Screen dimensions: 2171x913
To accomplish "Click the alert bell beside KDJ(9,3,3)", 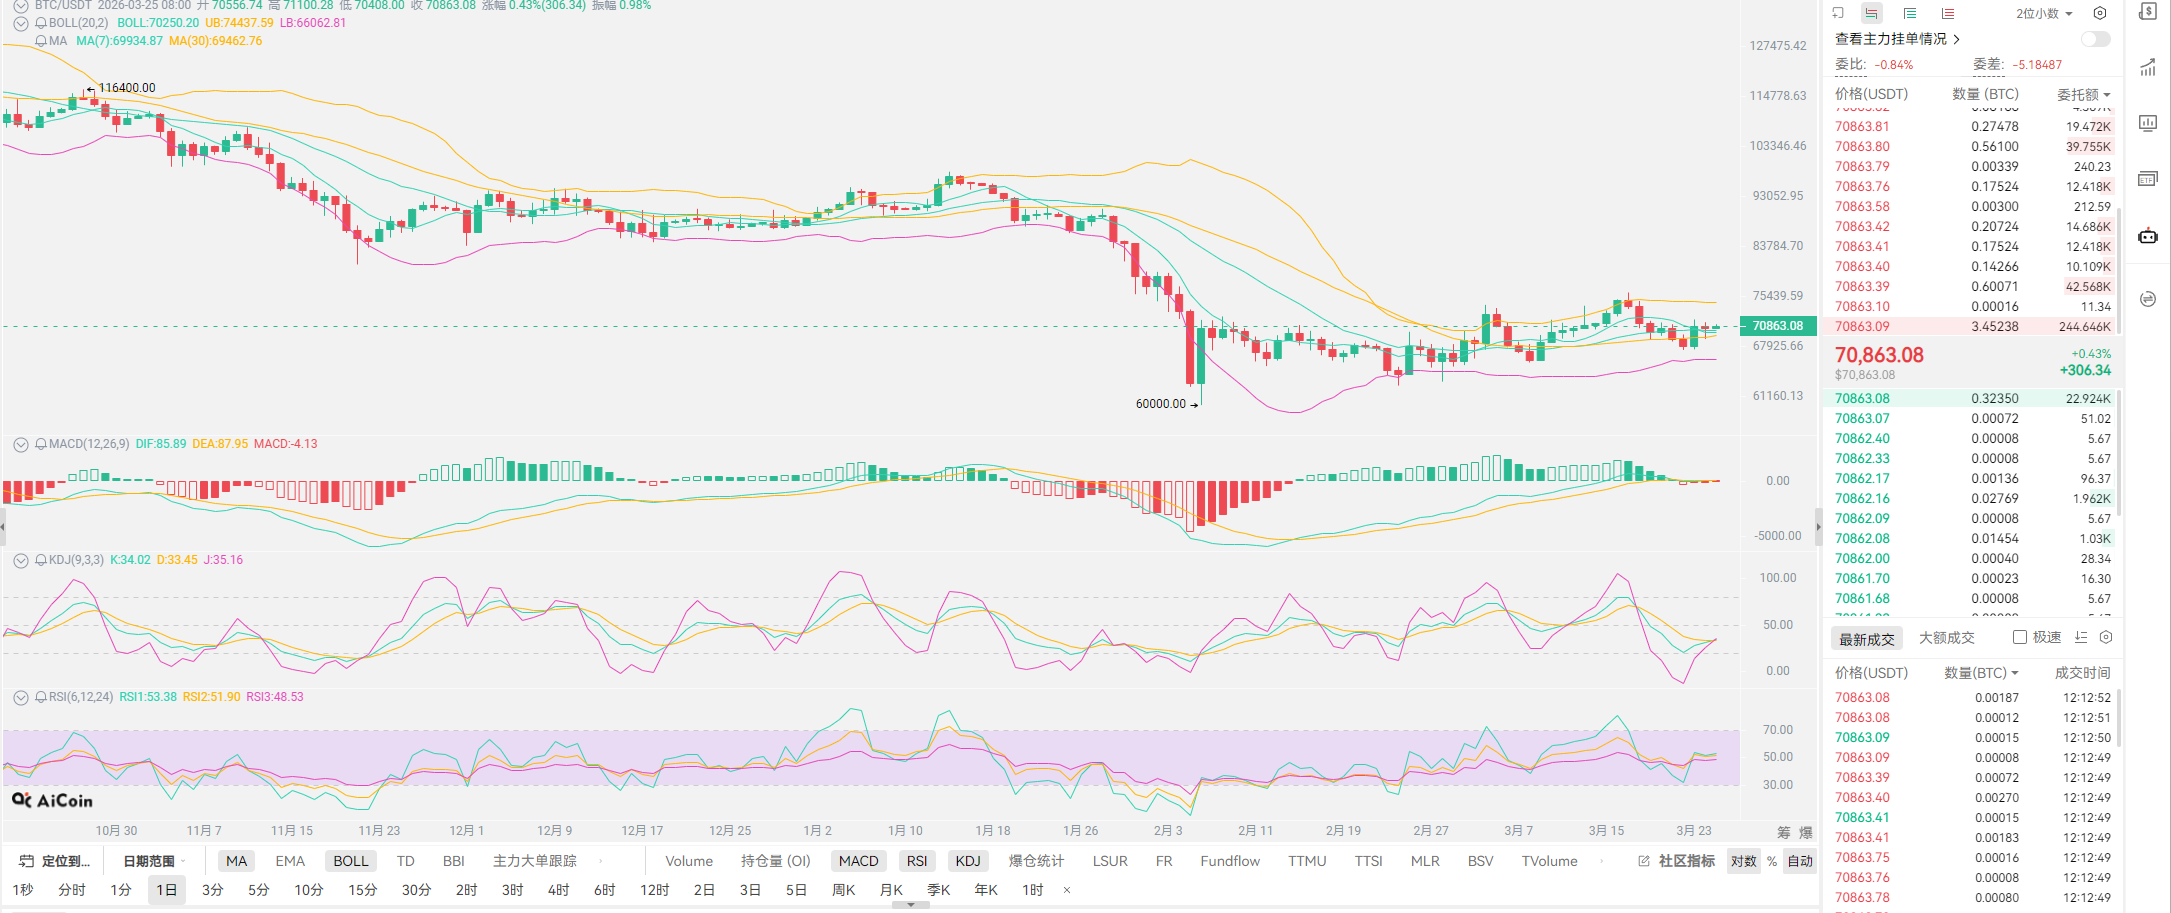I will click(x=41, y=560).
